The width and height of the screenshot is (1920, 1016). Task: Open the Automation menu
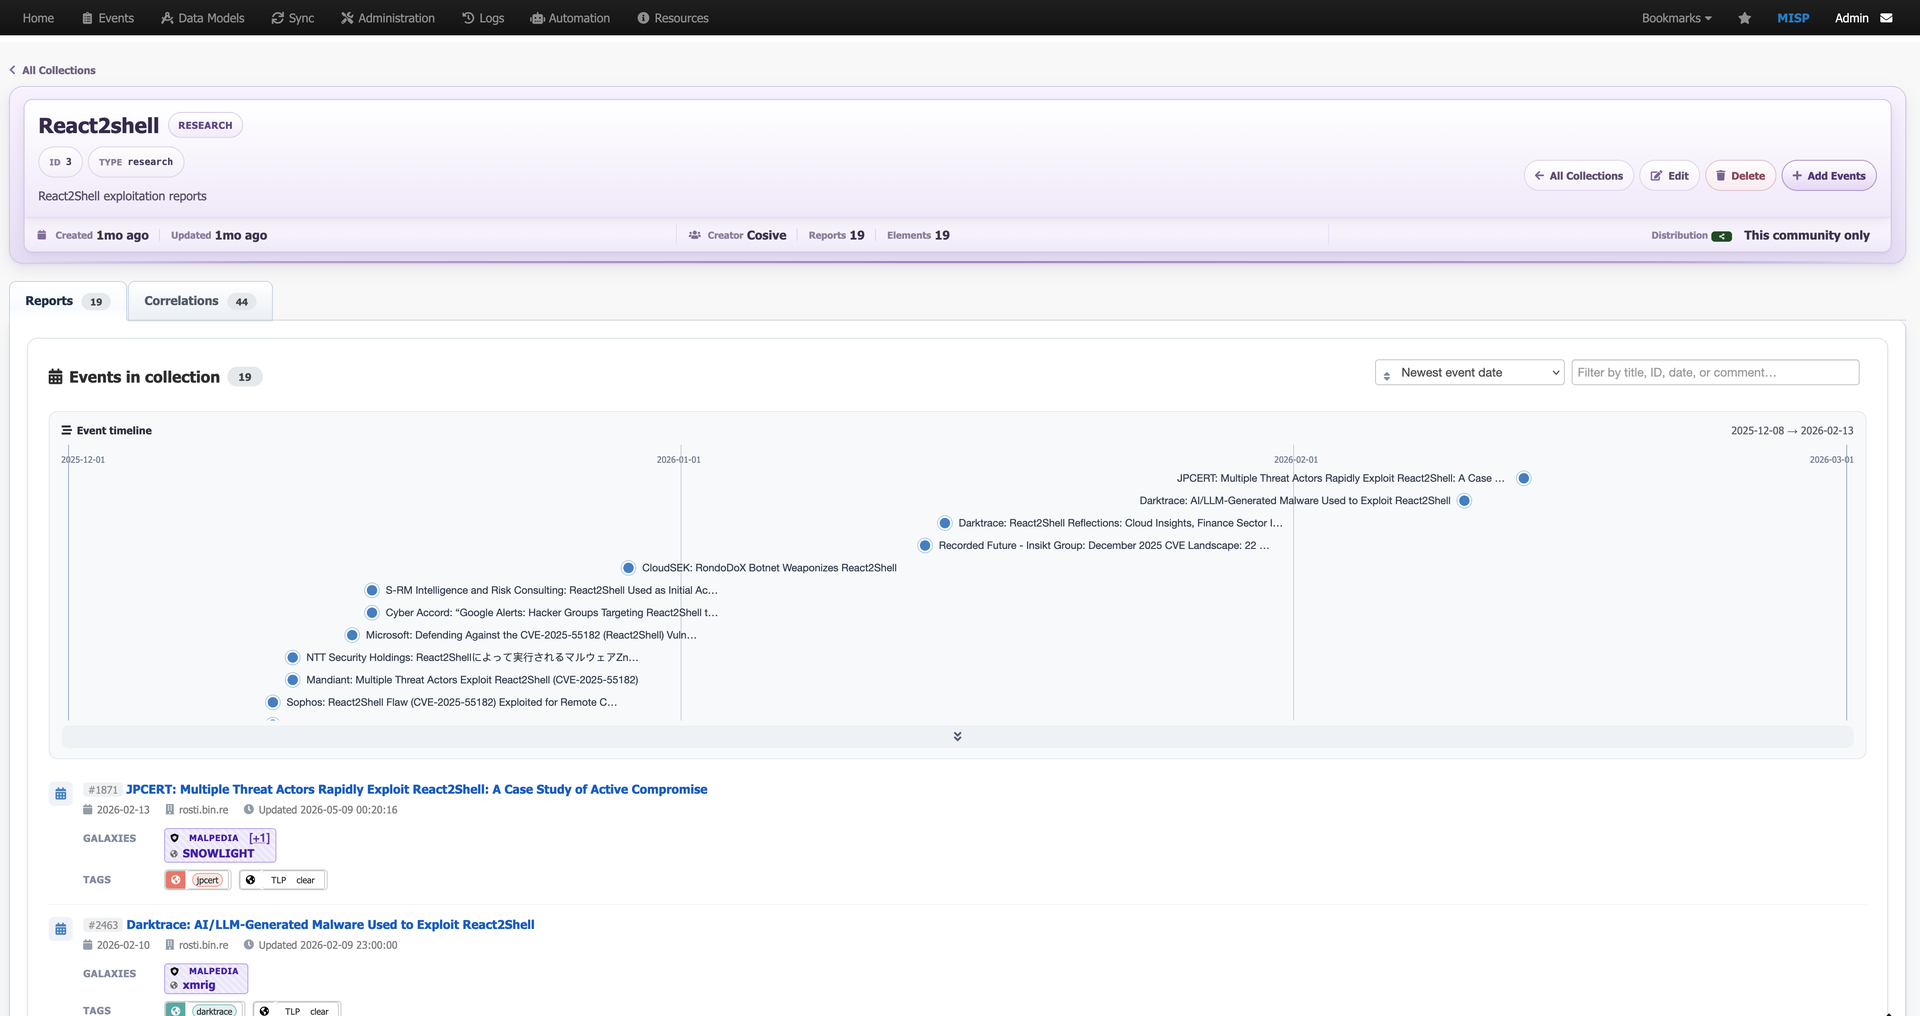(570, 18)
